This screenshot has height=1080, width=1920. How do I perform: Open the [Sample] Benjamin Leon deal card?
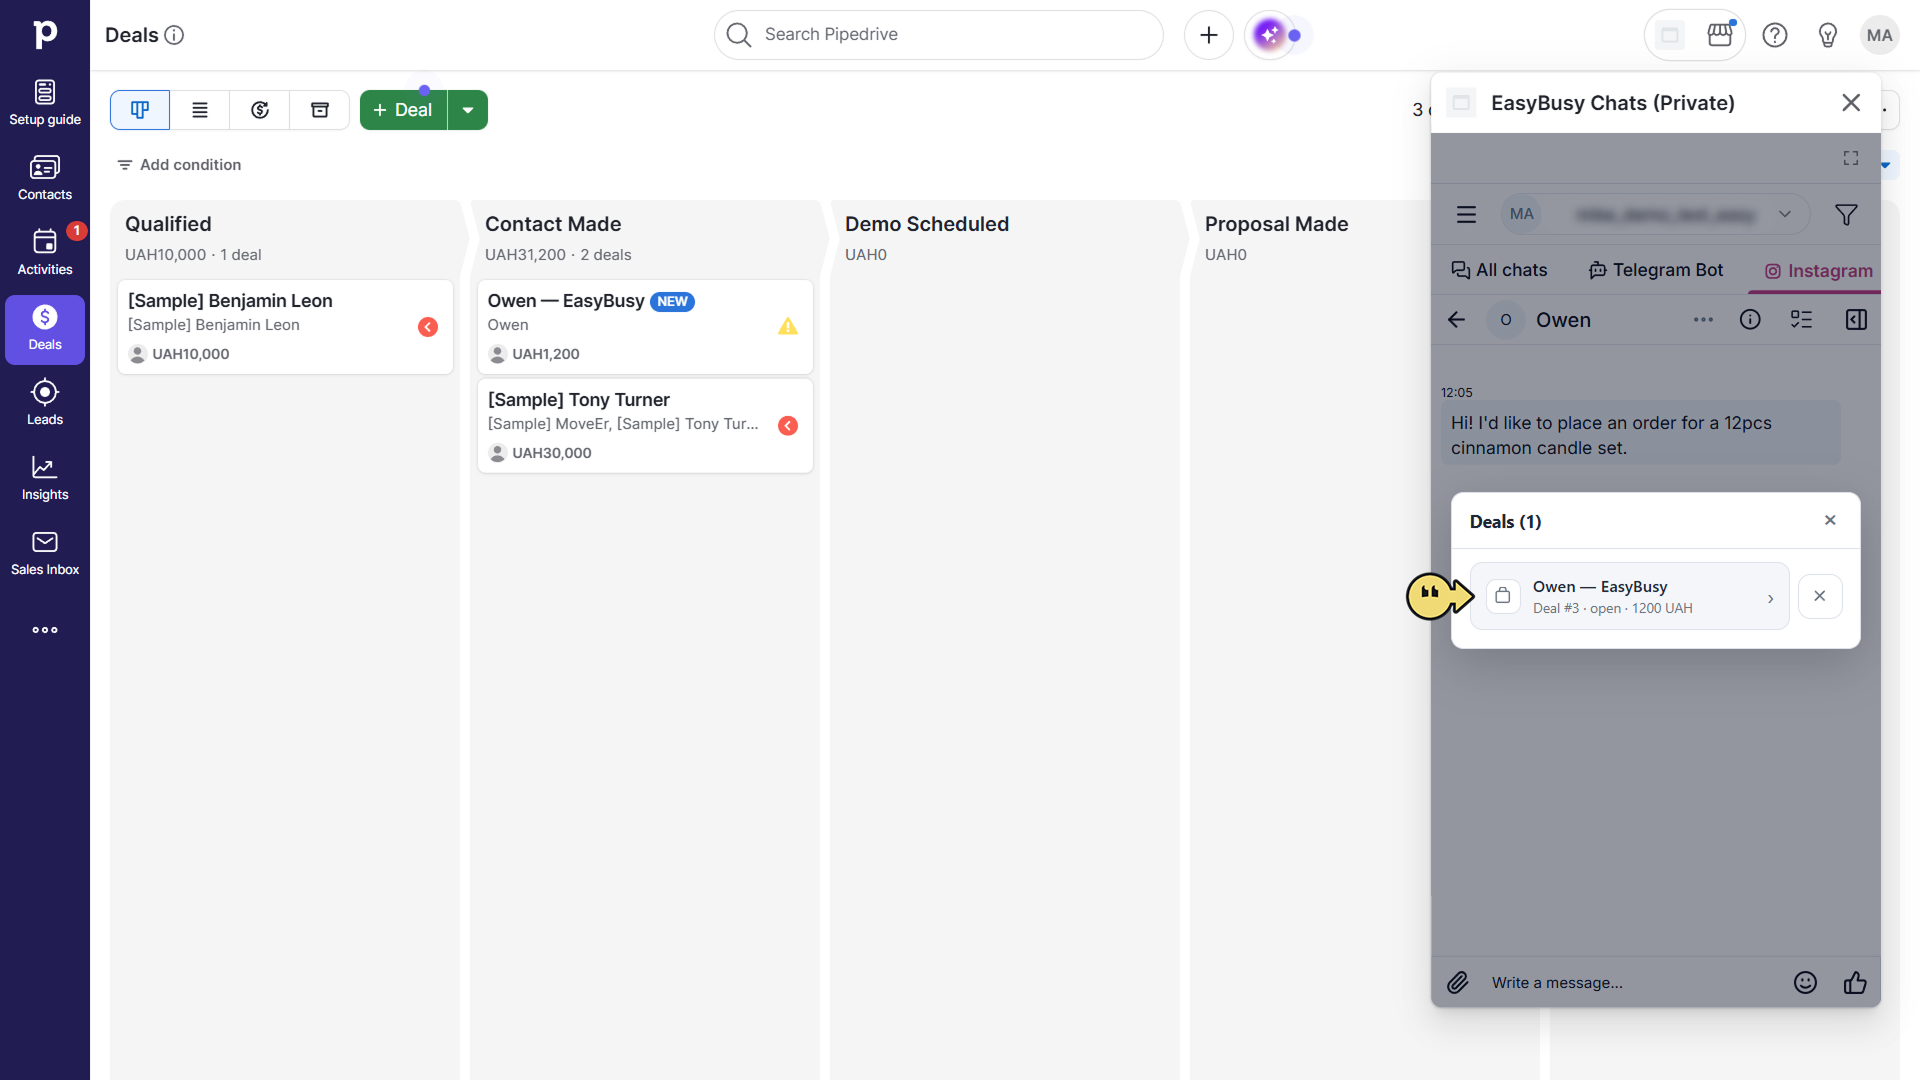[285, 327]
